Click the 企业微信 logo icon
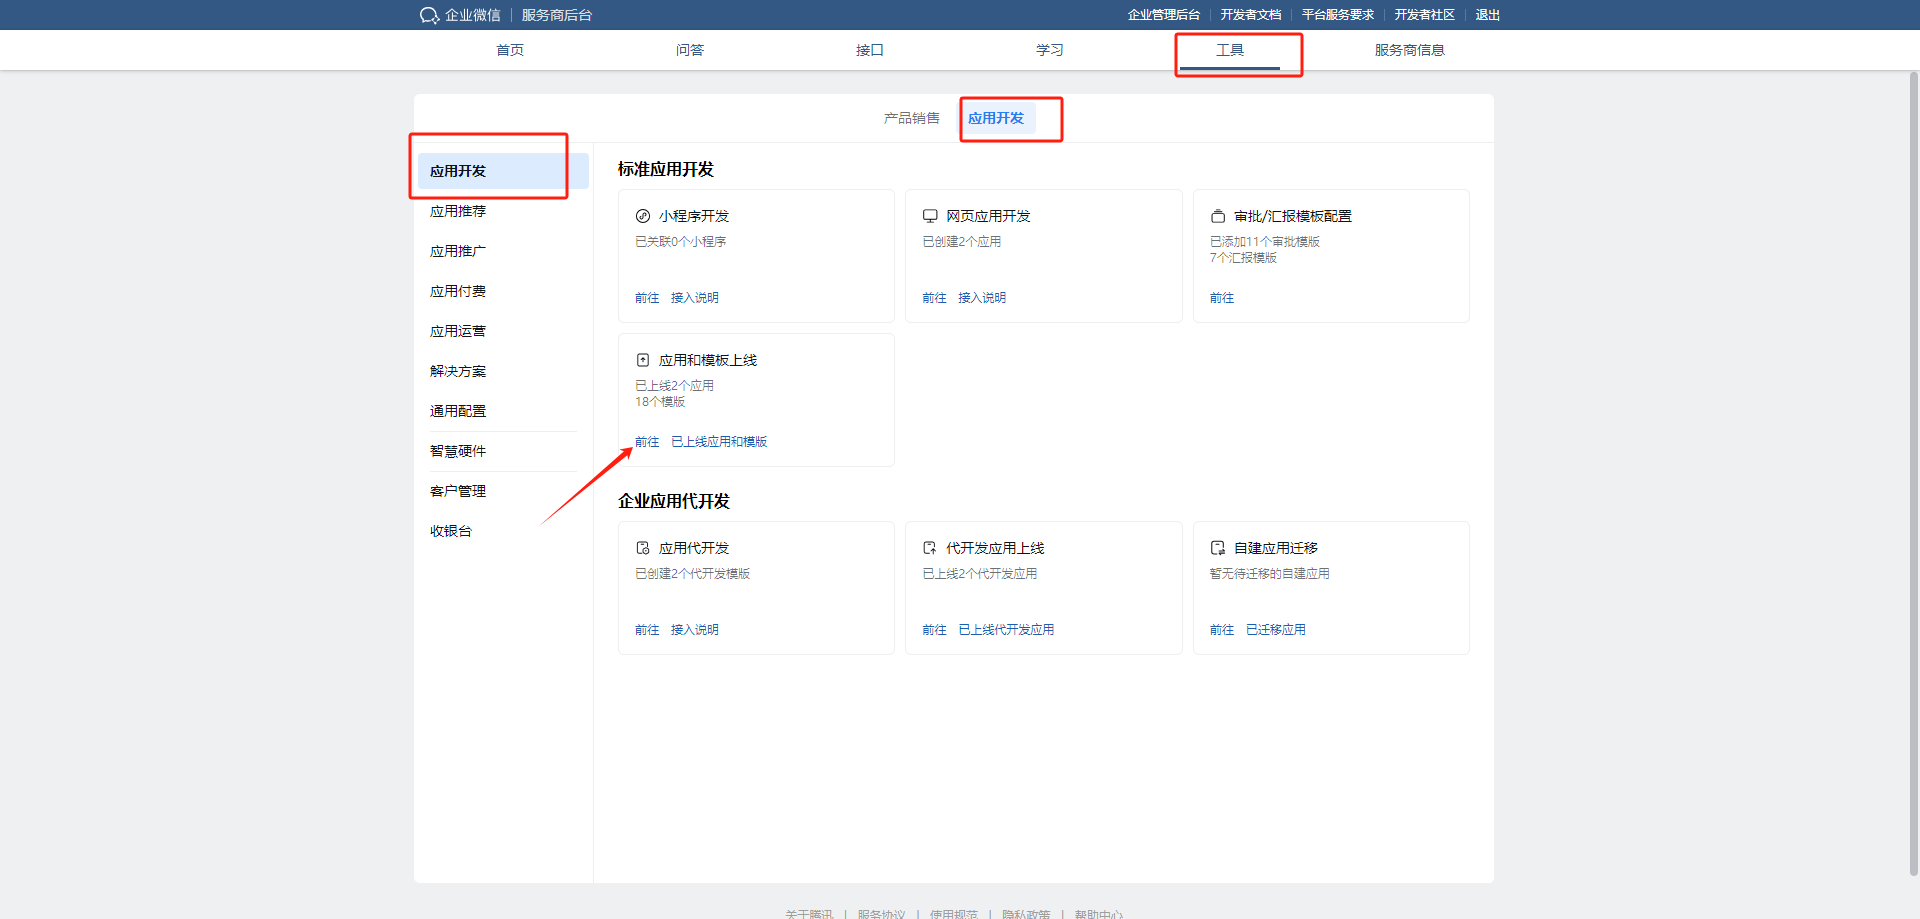The height and width of the screenshot is (919, 1920). click(x=429, y=15)
